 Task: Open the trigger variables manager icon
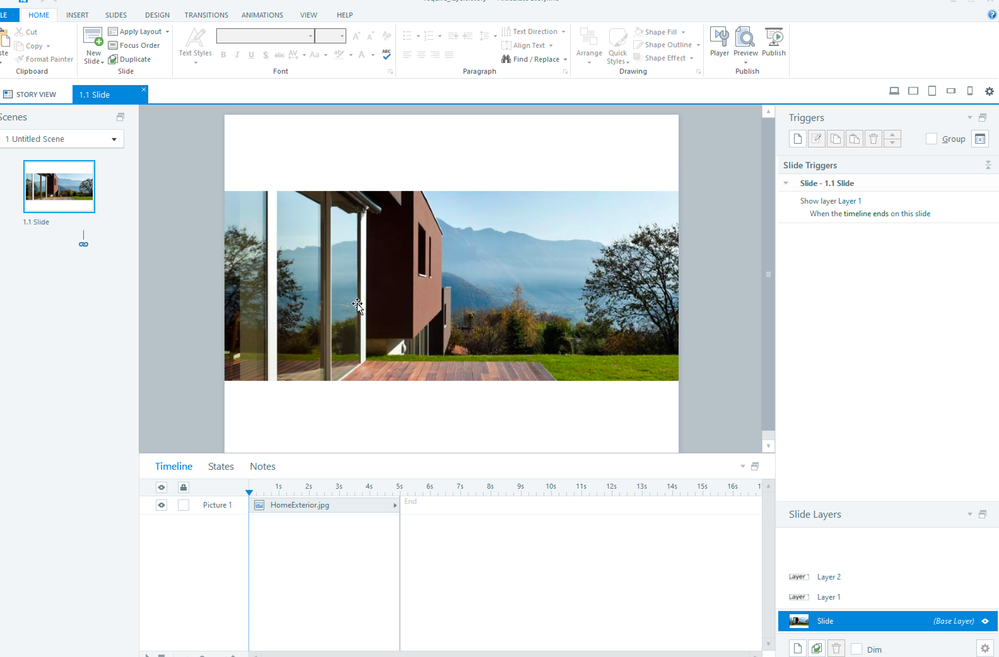click(x=980, y=139)
